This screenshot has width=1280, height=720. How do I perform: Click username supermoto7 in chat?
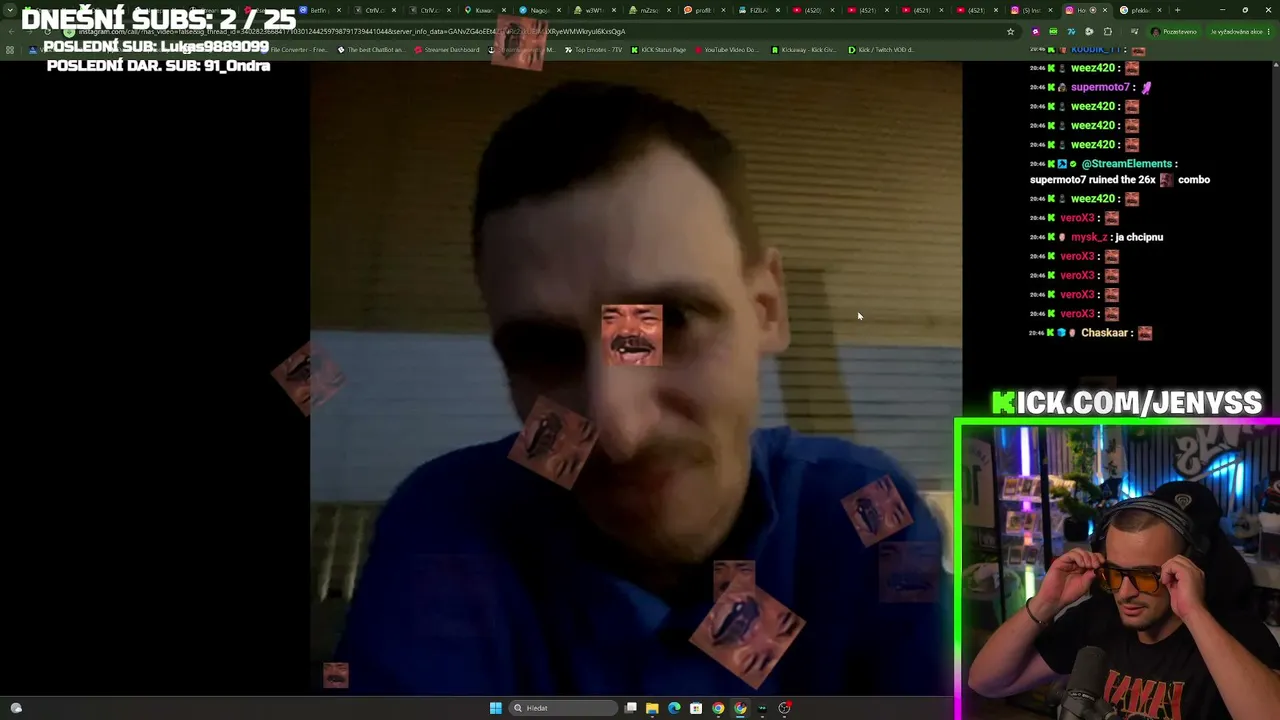pyautogui.click(x=1100, y=87)
